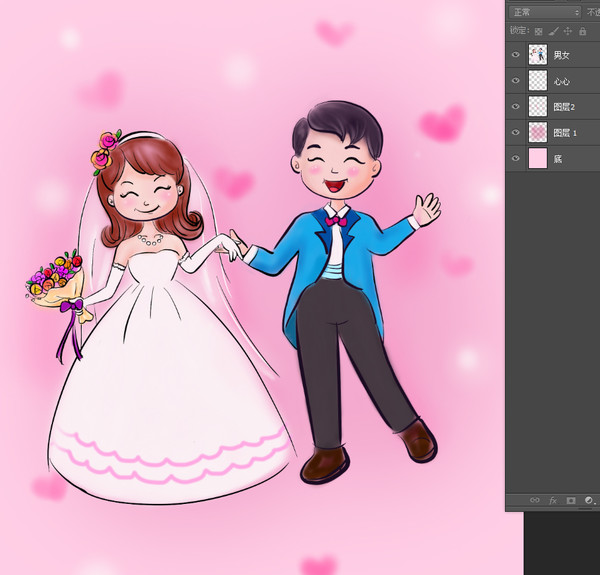The width and height of the screenshot is (600, 575).
Task: Click the layer name 图层2
Action: point(564,107)
